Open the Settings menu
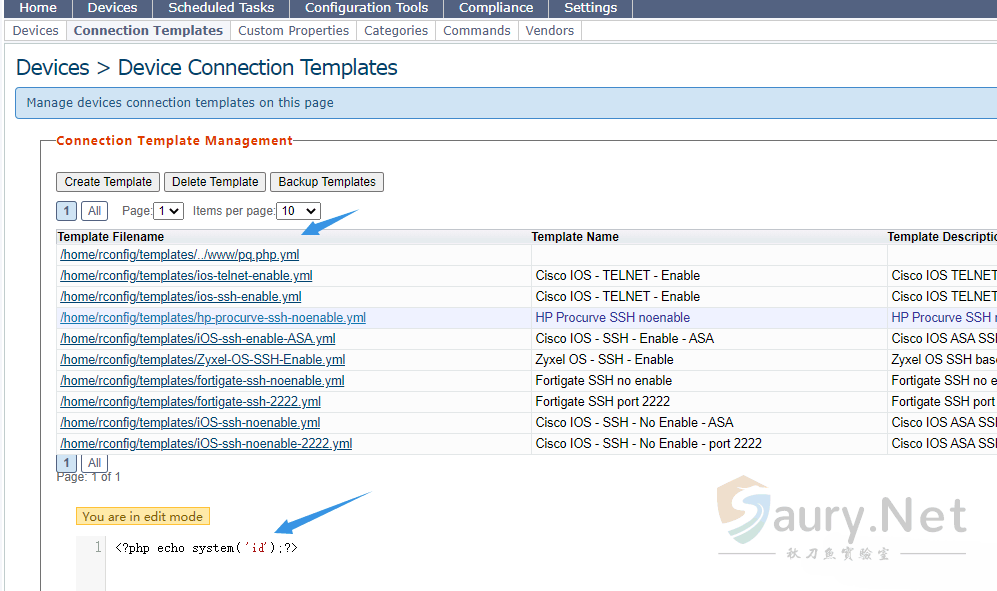The height and width of the screenshot is (591, 997). coord(590,8)
